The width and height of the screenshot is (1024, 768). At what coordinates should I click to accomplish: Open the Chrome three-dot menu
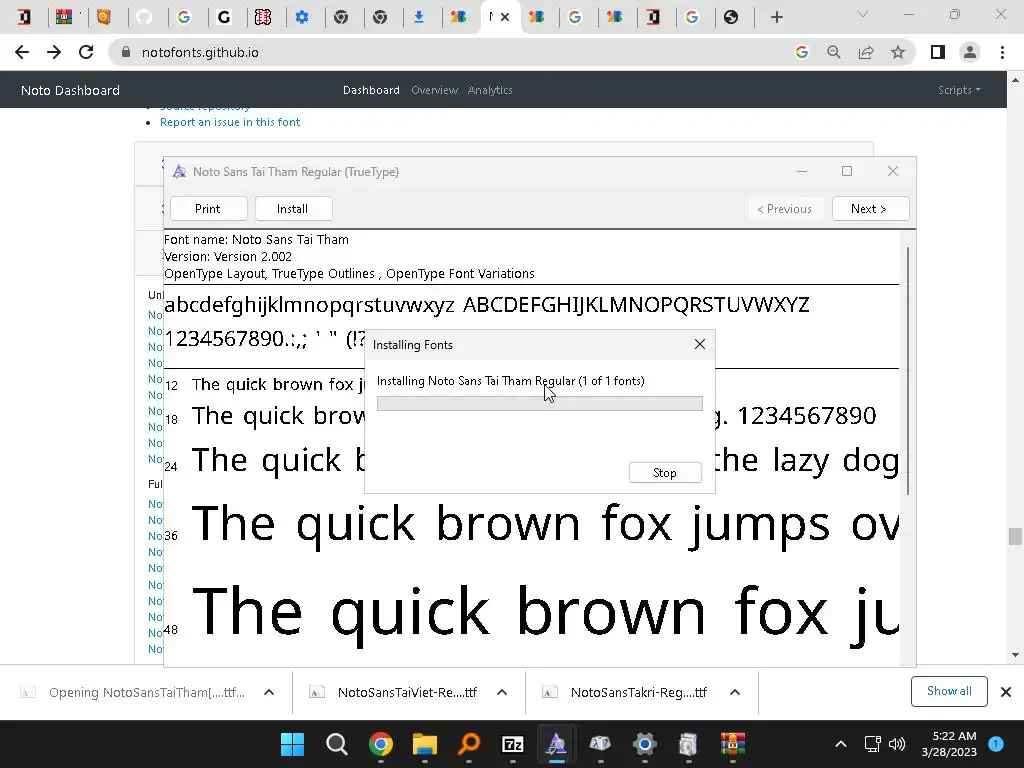[1002, 52]
